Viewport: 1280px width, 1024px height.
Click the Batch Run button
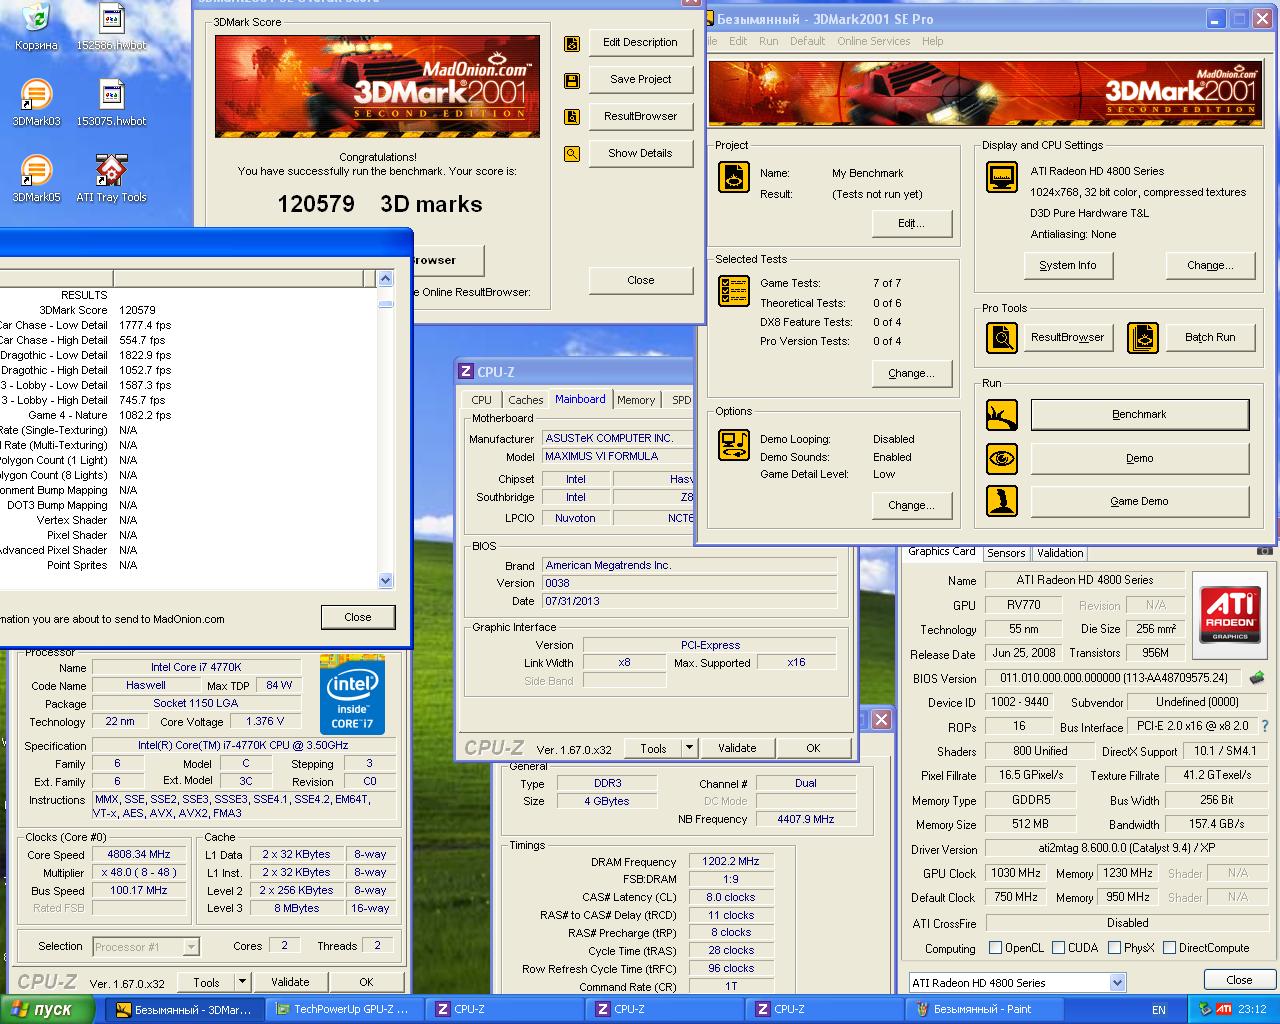pyautogui.click(x=1210, y=338)
